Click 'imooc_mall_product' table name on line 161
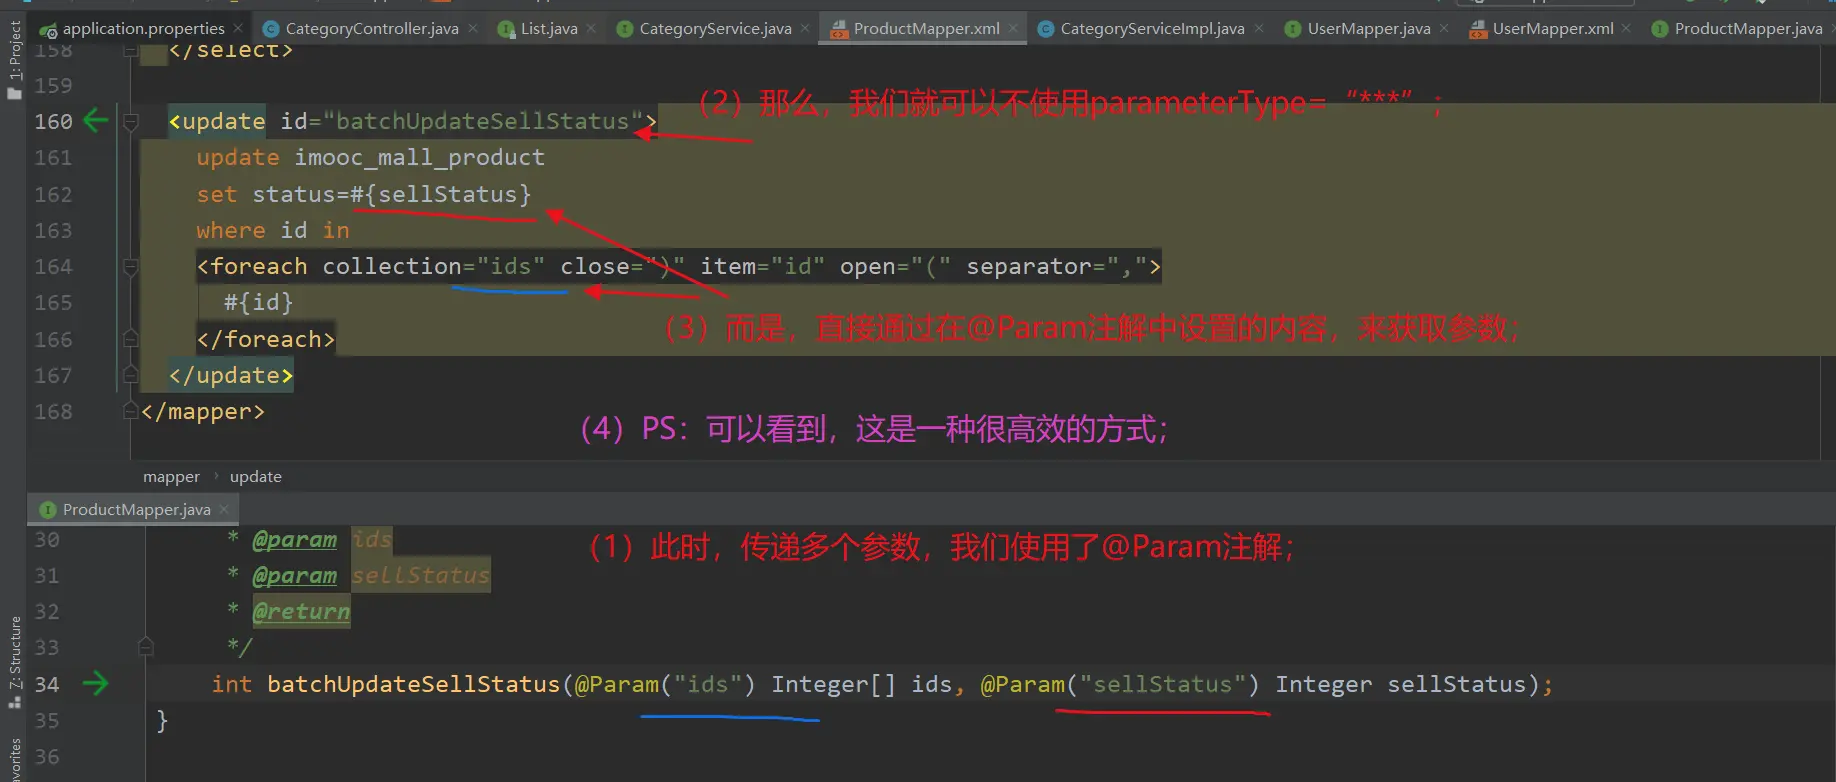Image resolution: width=1836 pixels, height=782 pixels. coord(420,157)
